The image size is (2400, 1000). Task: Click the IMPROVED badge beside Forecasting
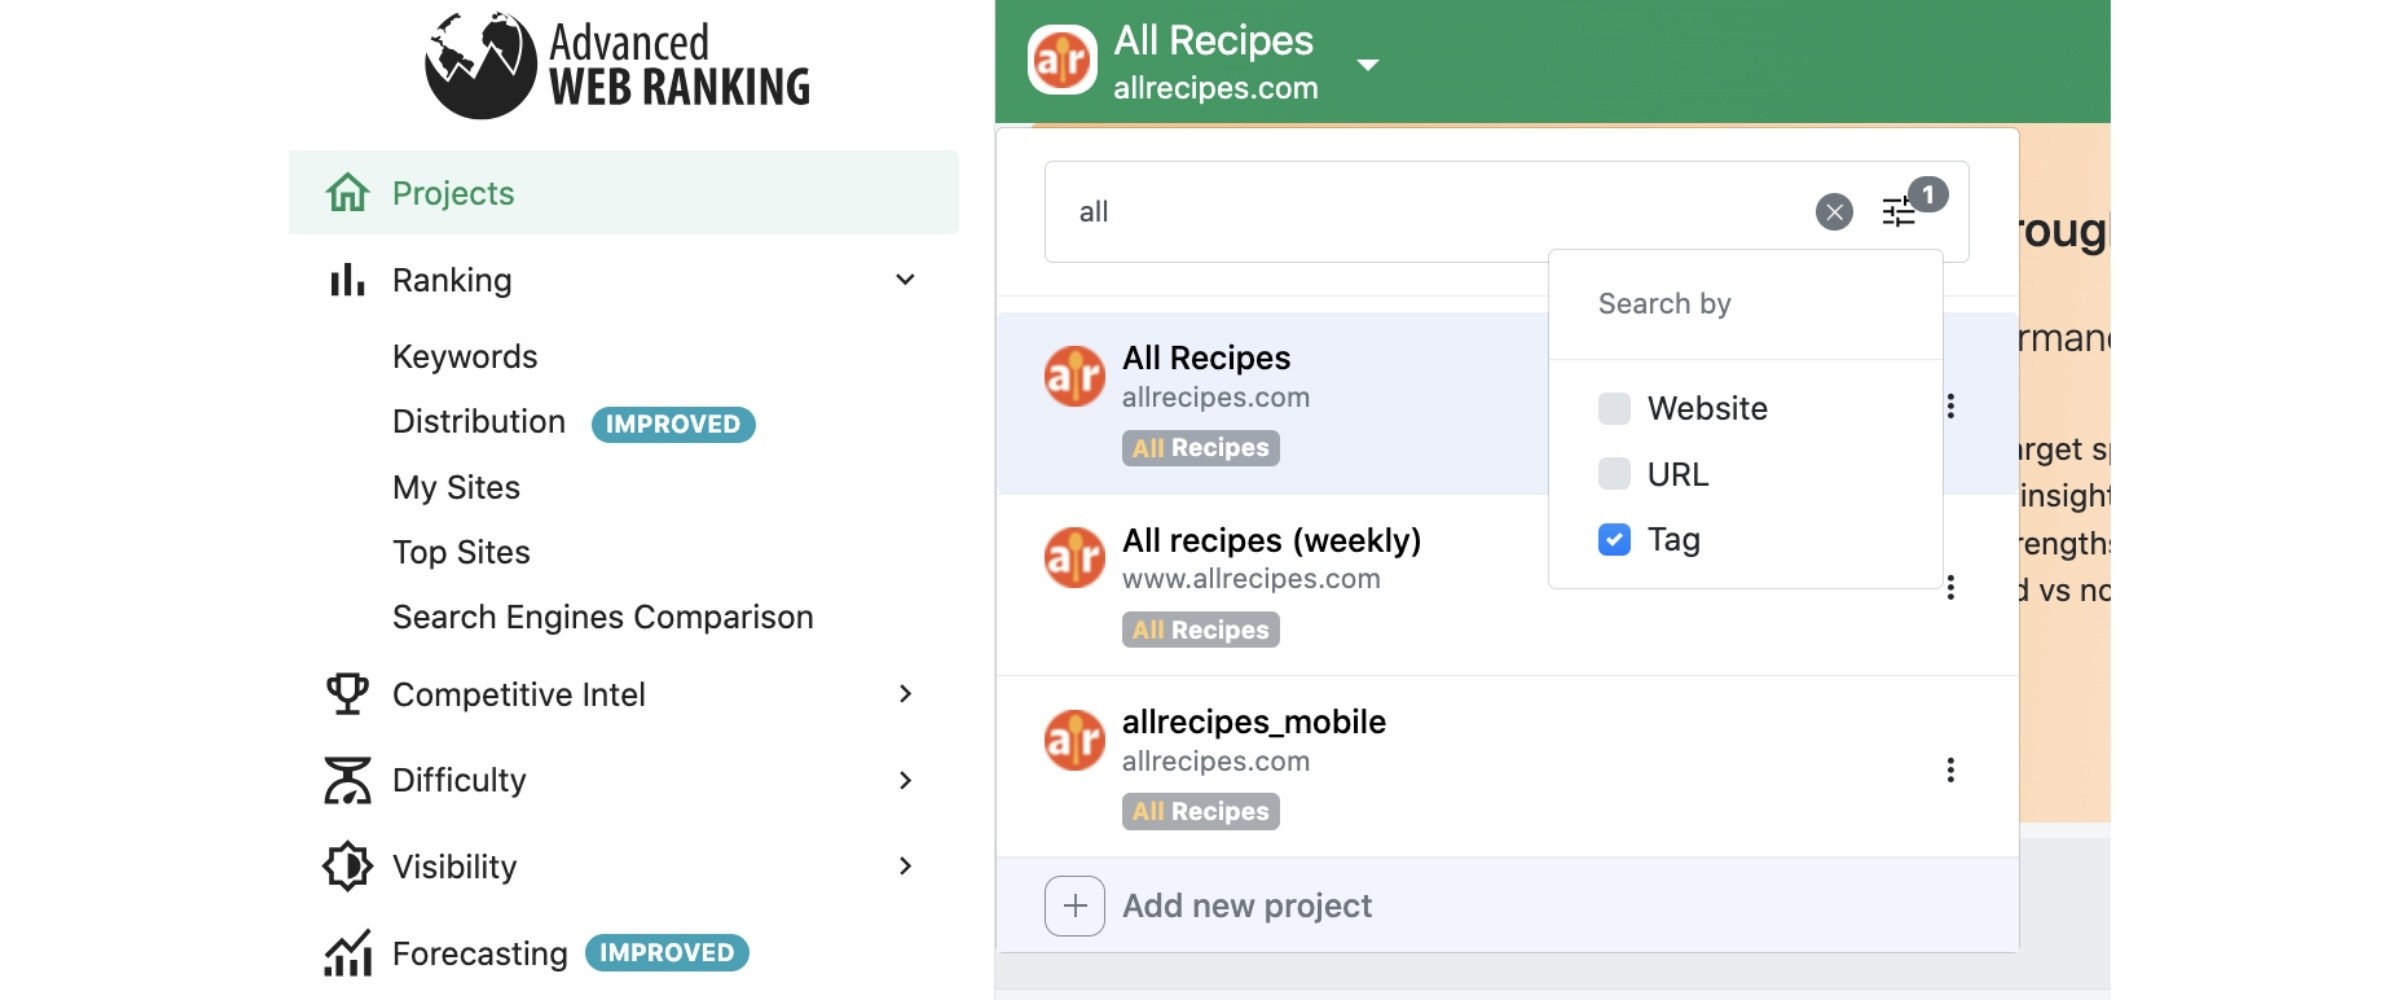coord(666,953)
